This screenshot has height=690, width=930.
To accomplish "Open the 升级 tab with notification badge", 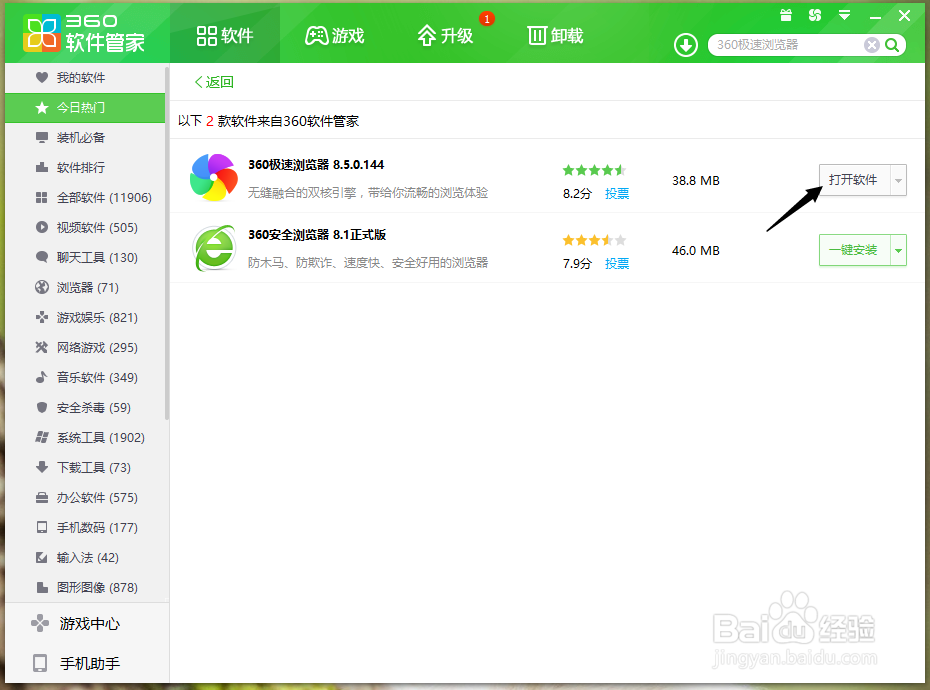I will (x=447, y=34).
